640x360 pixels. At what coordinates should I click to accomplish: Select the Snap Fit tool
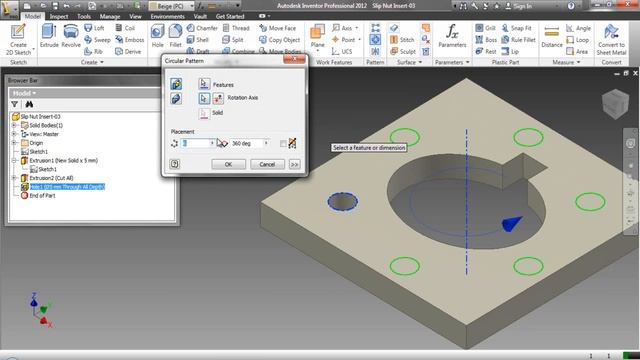(x=516, y=28)
